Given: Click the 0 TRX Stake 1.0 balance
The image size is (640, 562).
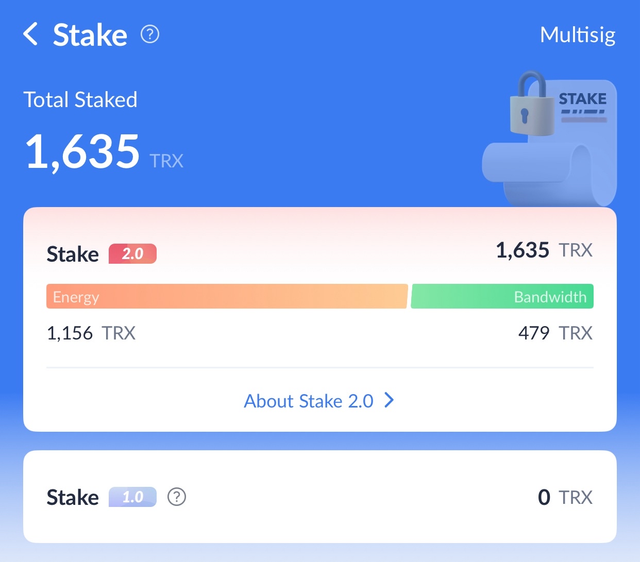Looking at the screenshot, I should 564,497.
